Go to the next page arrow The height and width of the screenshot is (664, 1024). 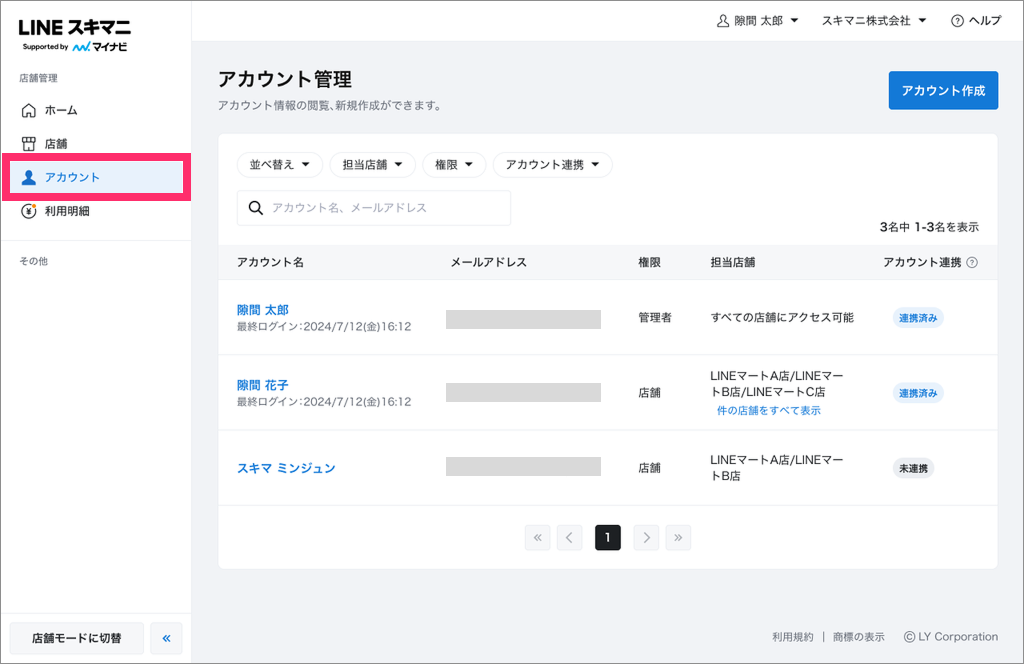[647, 538]
